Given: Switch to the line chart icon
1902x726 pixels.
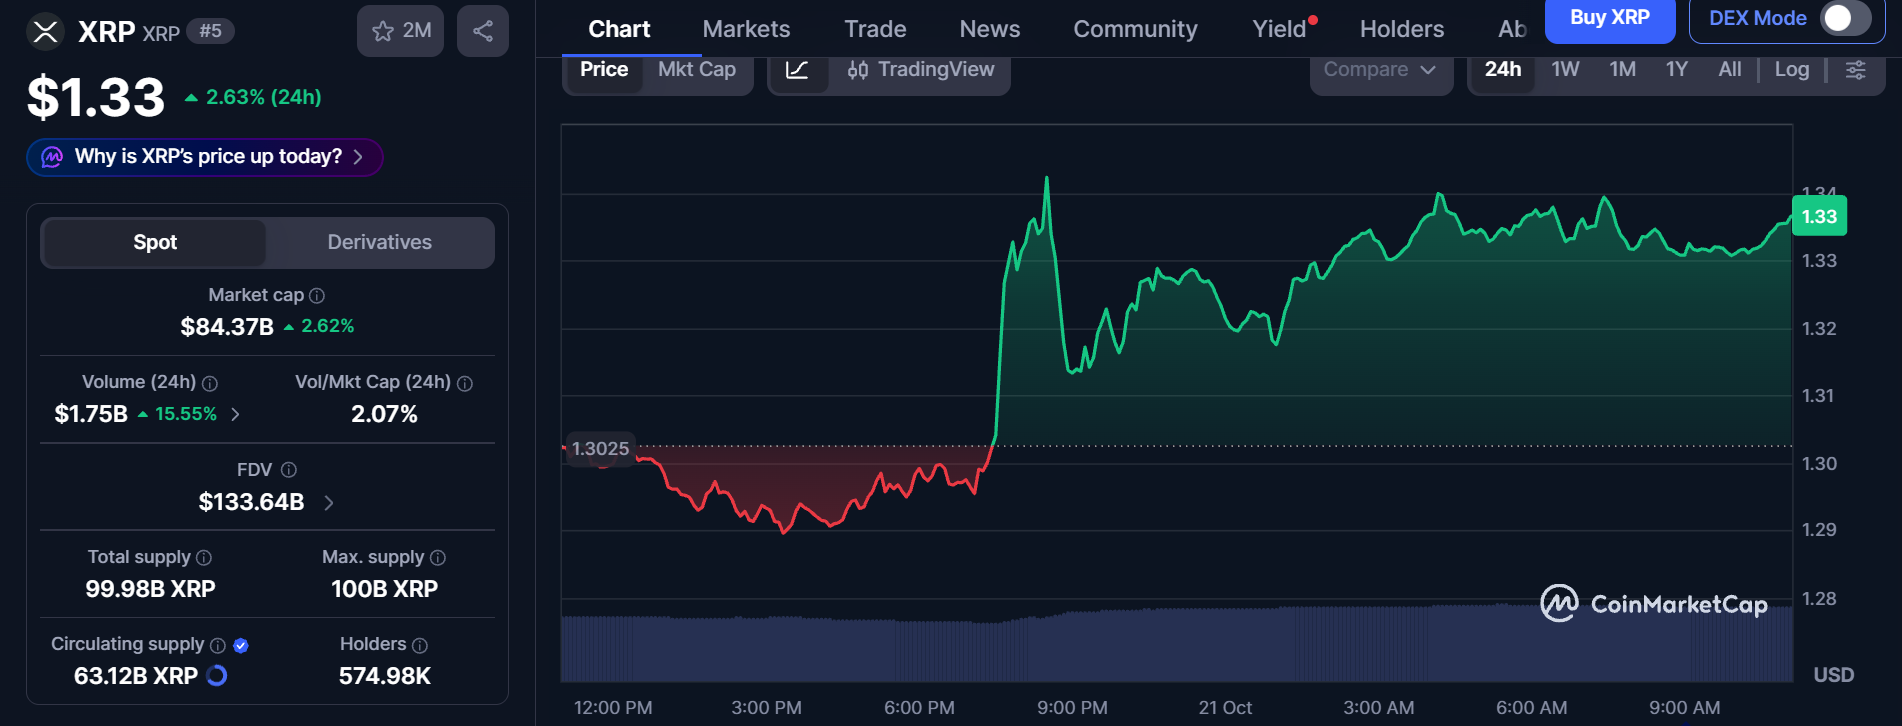Looking at the screenshot, I should [x=797, y=70].
